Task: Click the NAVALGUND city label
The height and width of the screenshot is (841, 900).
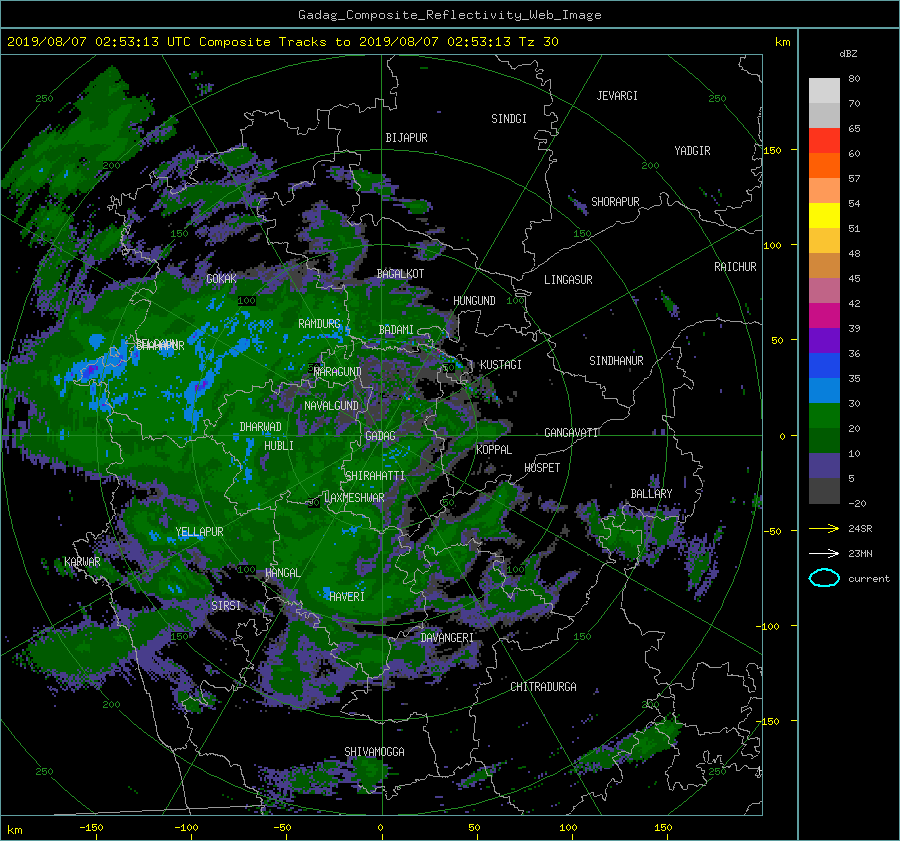Action: pos(331,406)
